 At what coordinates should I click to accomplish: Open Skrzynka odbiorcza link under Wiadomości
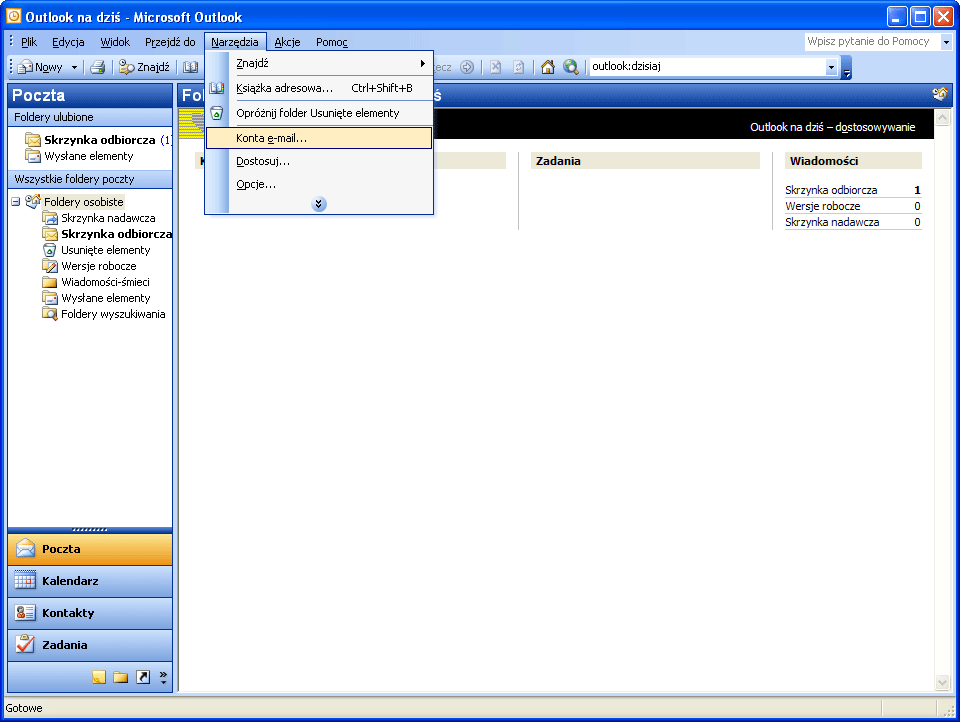pos(831,190)
